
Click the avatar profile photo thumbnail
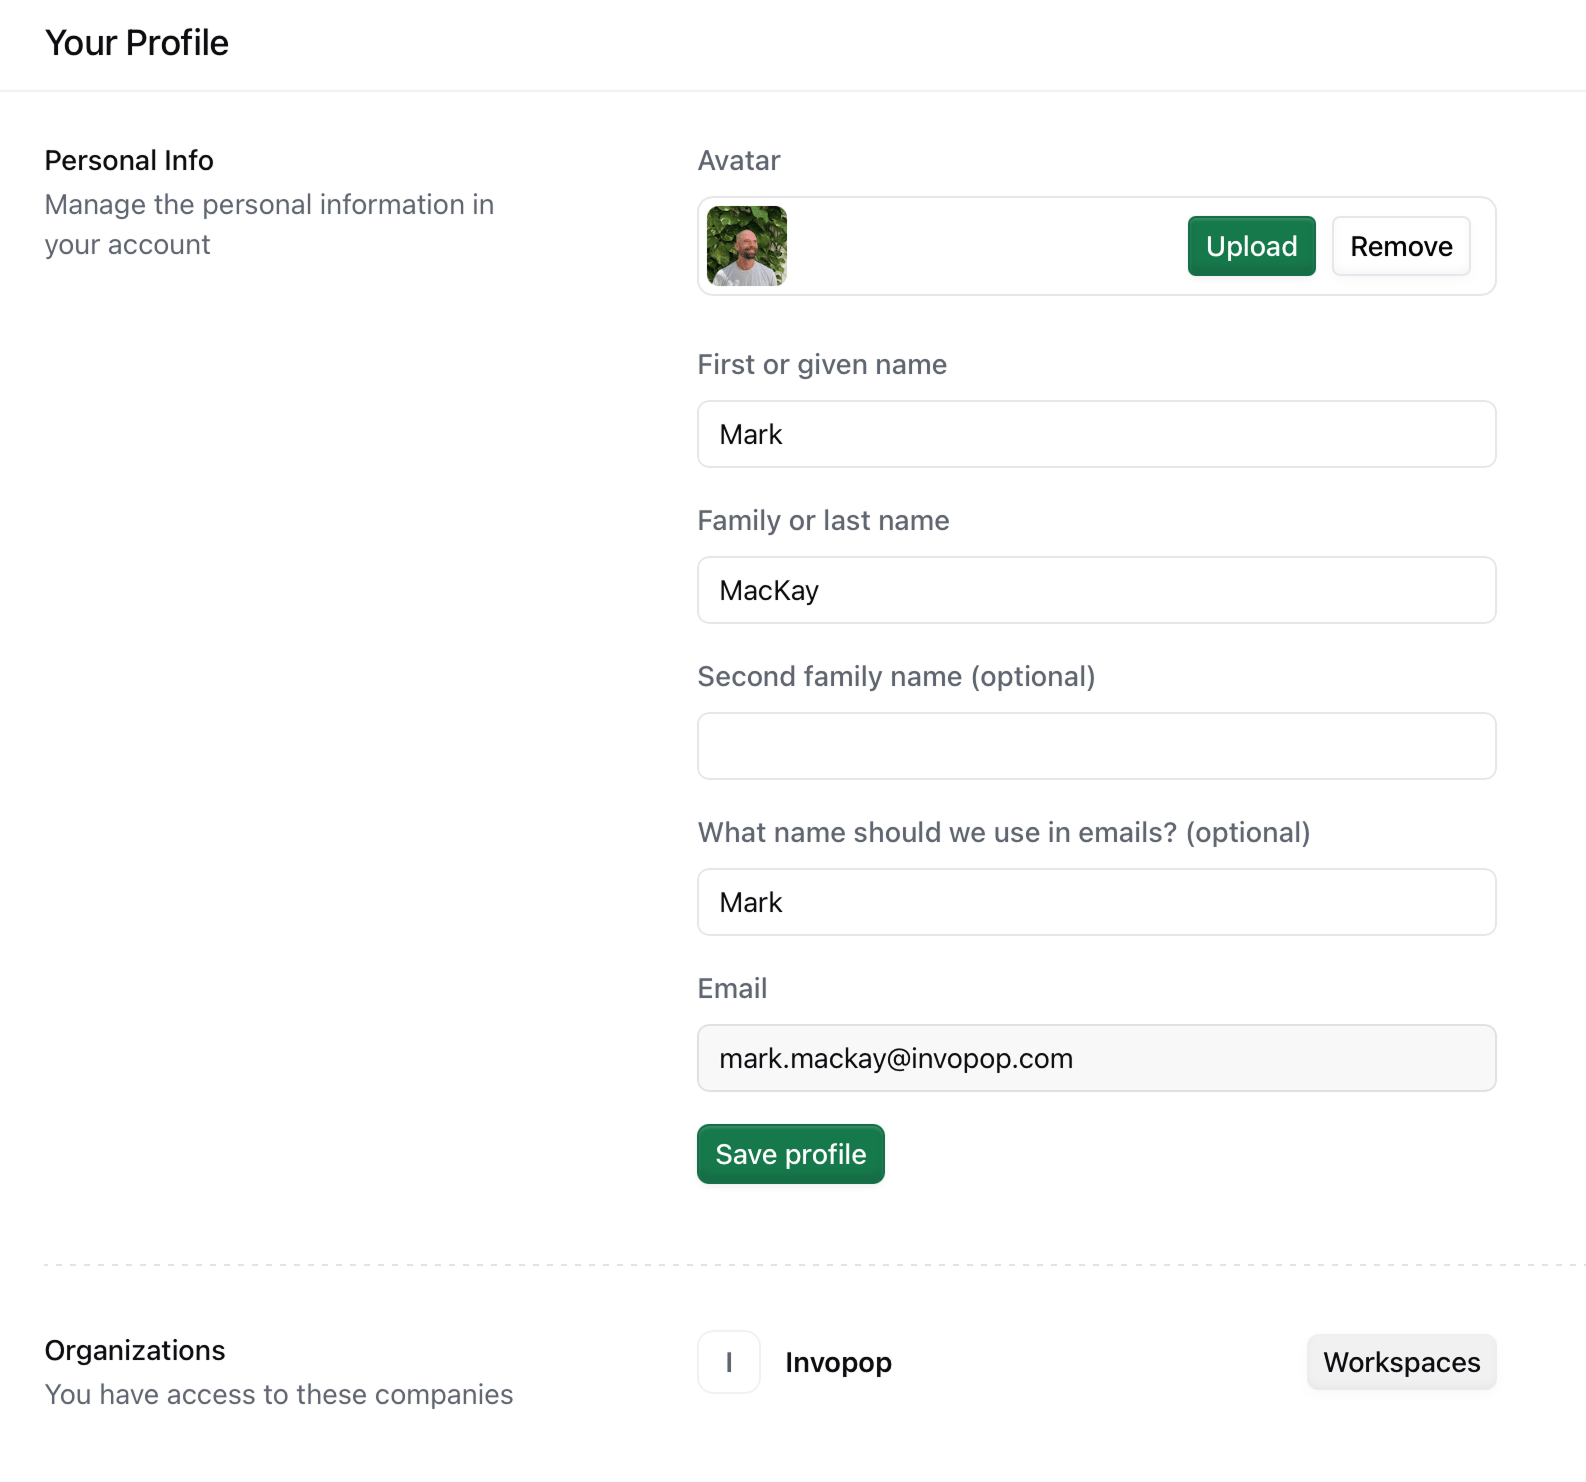click(746, 246)
